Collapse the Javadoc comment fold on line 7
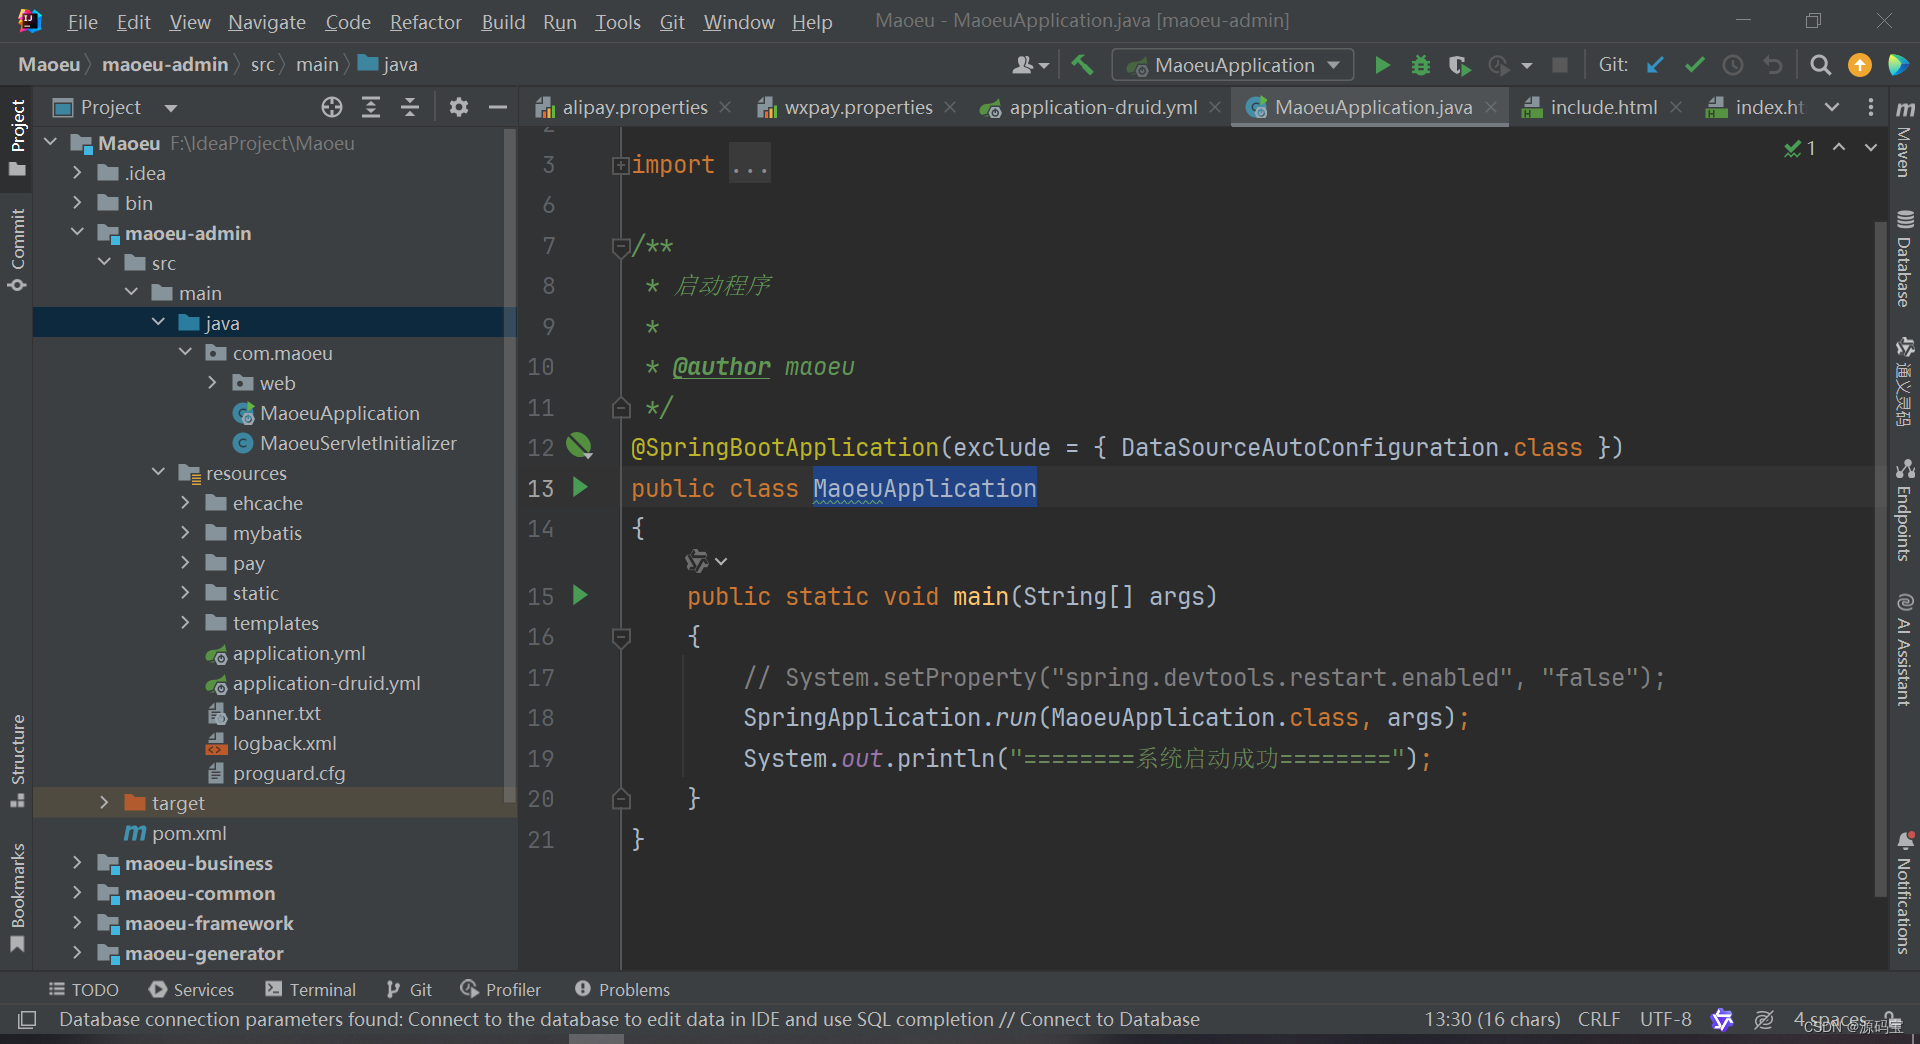1920x1044 pixels. pos(620,246)
